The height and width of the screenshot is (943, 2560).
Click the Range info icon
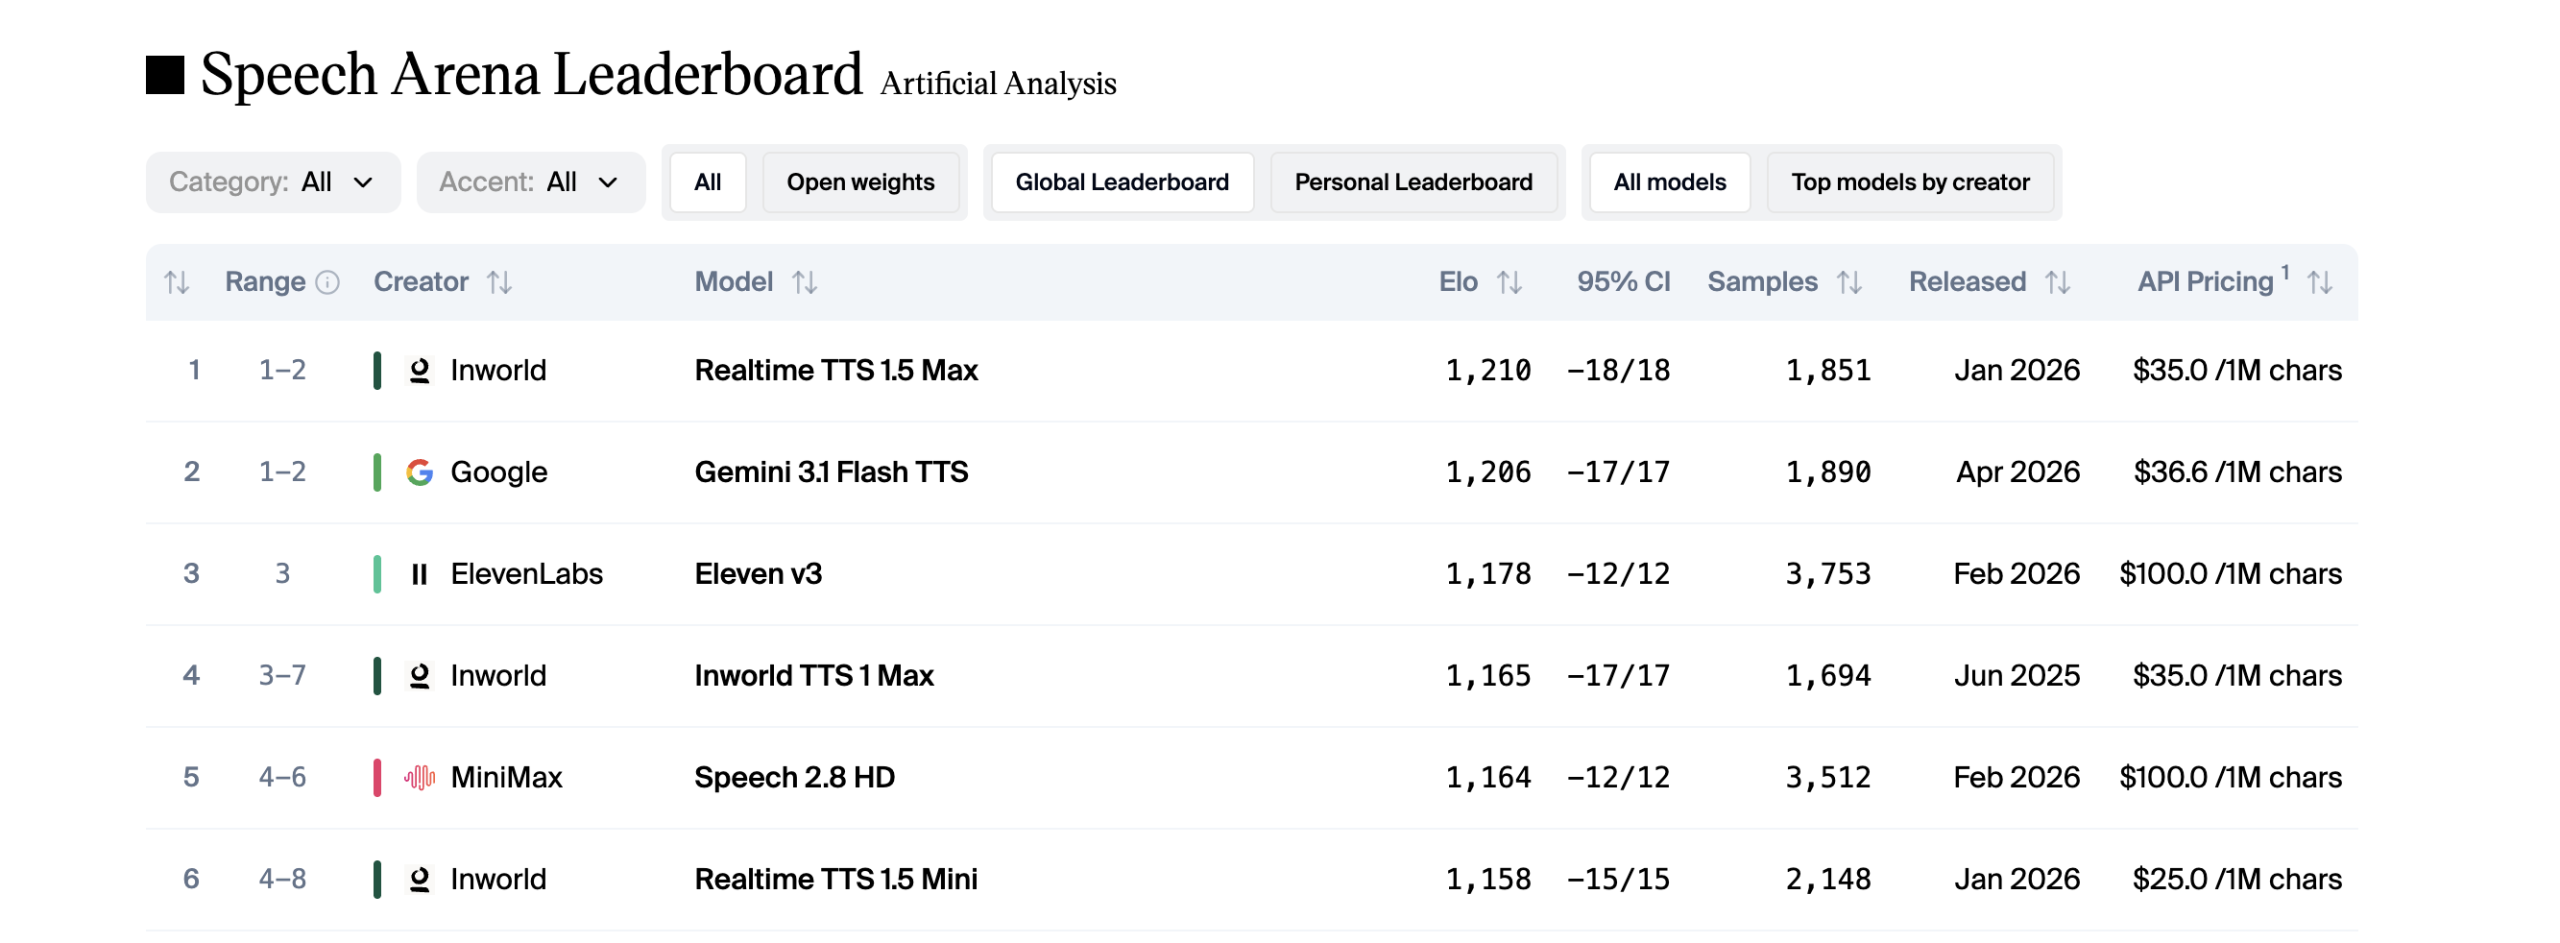pos(328,283)
